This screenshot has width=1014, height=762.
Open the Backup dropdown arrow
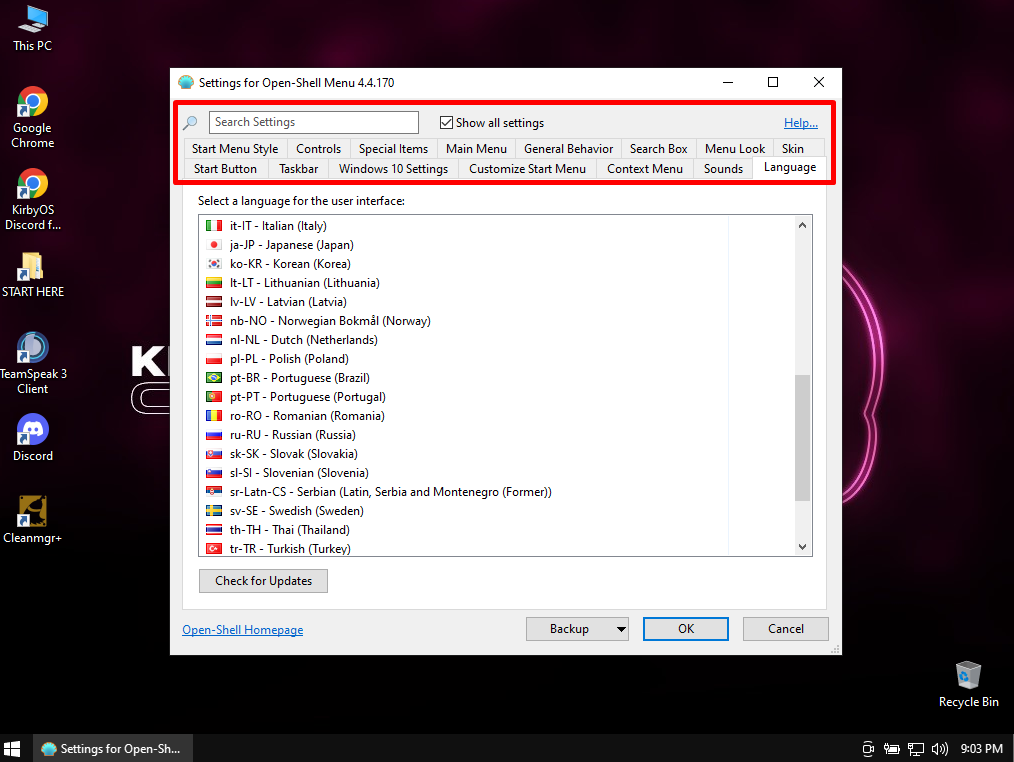[621, 629]
